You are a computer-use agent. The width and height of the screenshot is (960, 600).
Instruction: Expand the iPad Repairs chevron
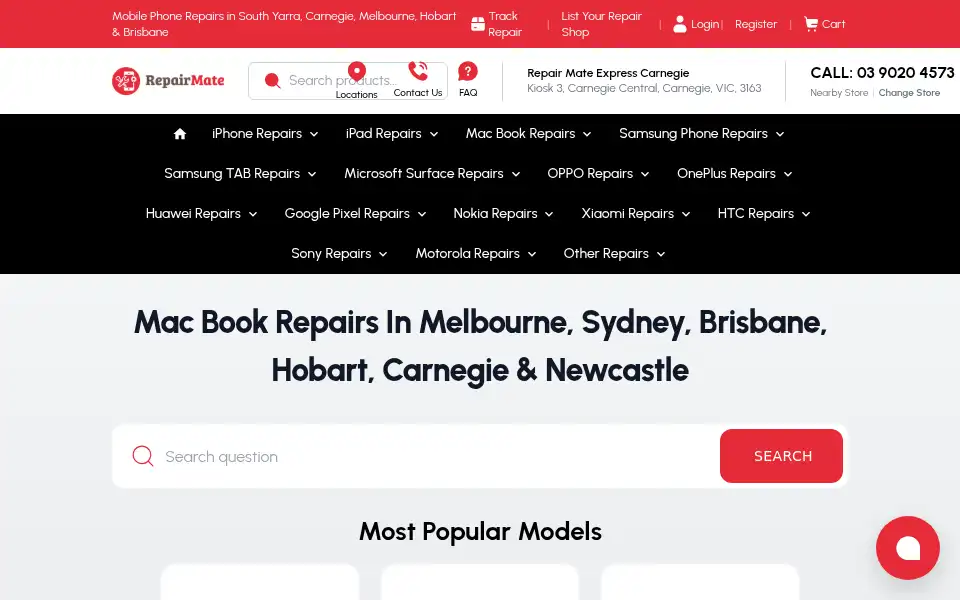433,134
